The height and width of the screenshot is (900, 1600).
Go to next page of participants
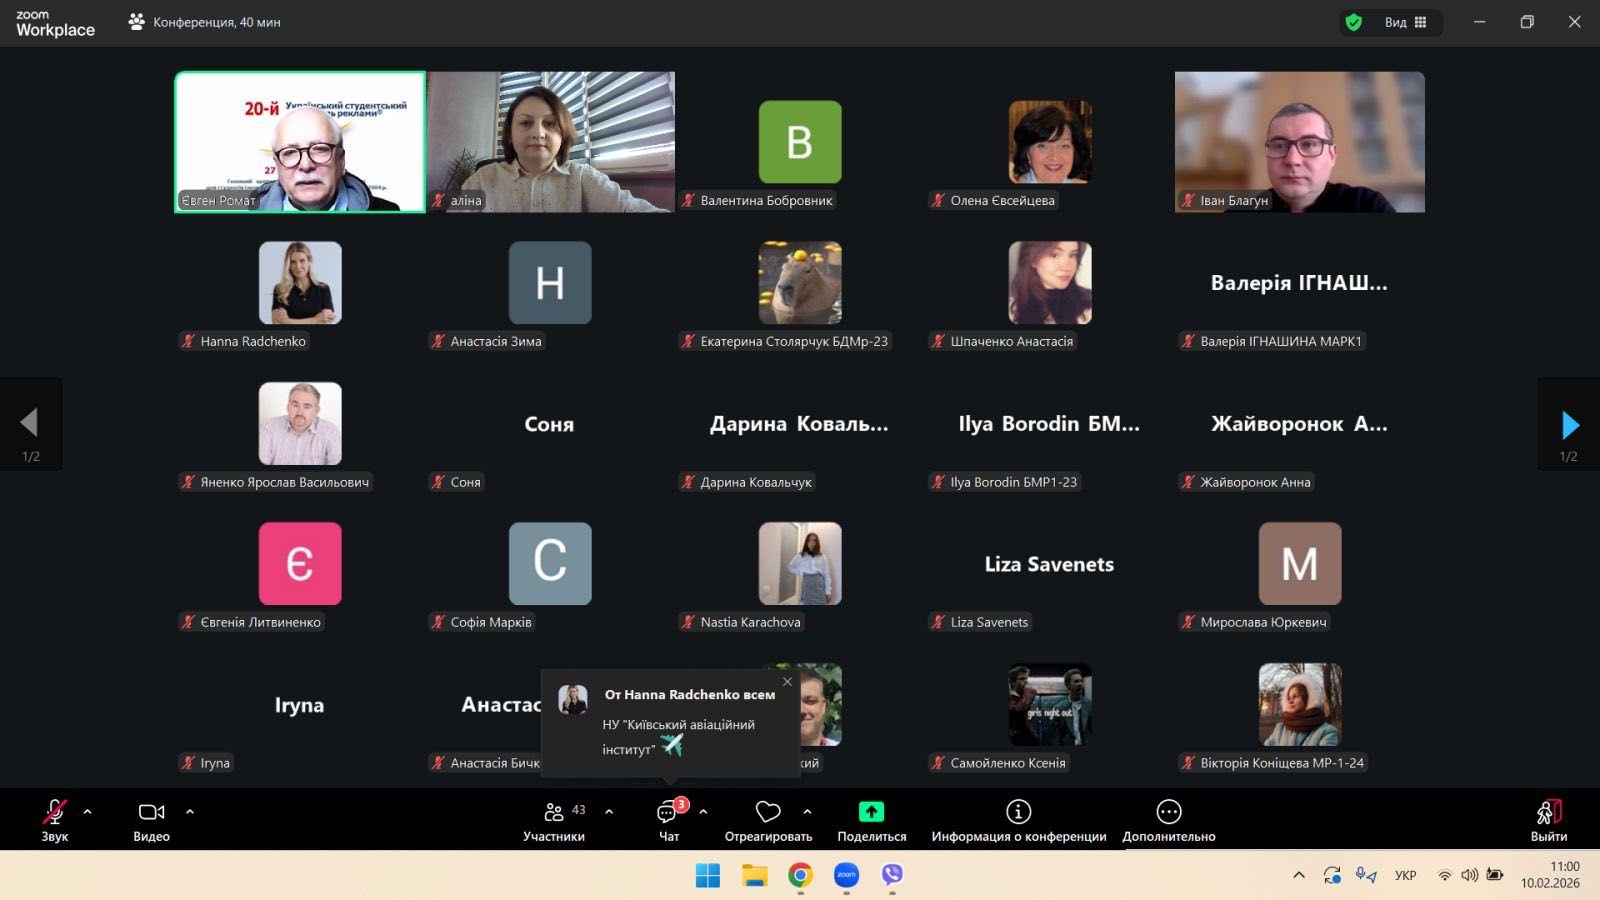1569,425
